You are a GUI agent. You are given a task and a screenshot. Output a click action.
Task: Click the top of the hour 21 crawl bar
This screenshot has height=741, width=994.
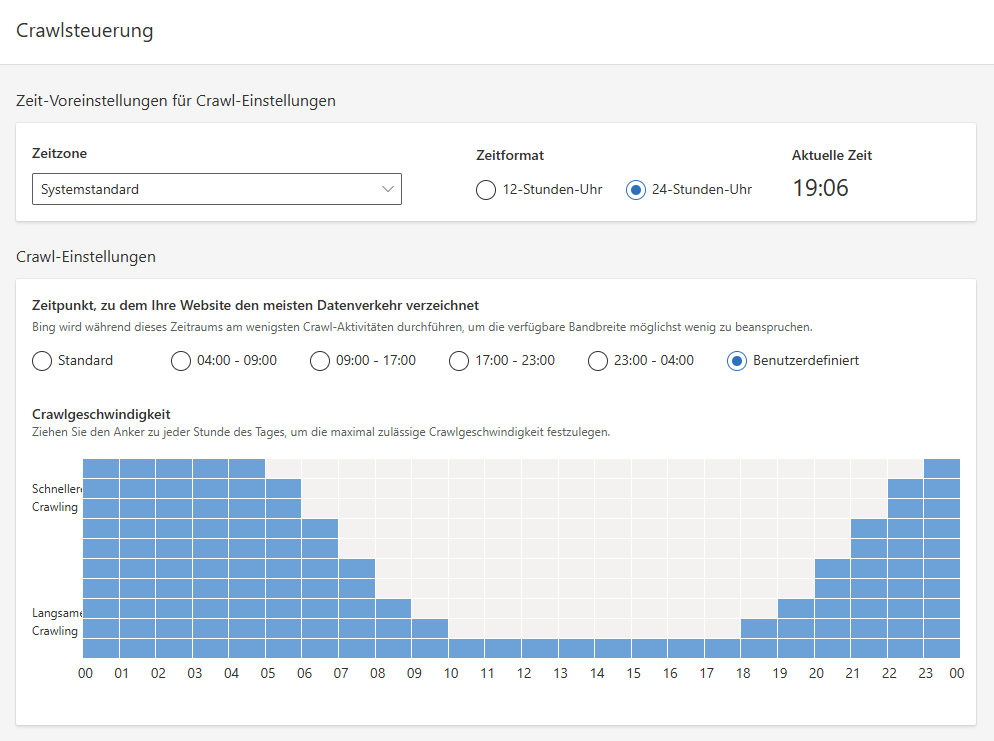pos(868,529)
